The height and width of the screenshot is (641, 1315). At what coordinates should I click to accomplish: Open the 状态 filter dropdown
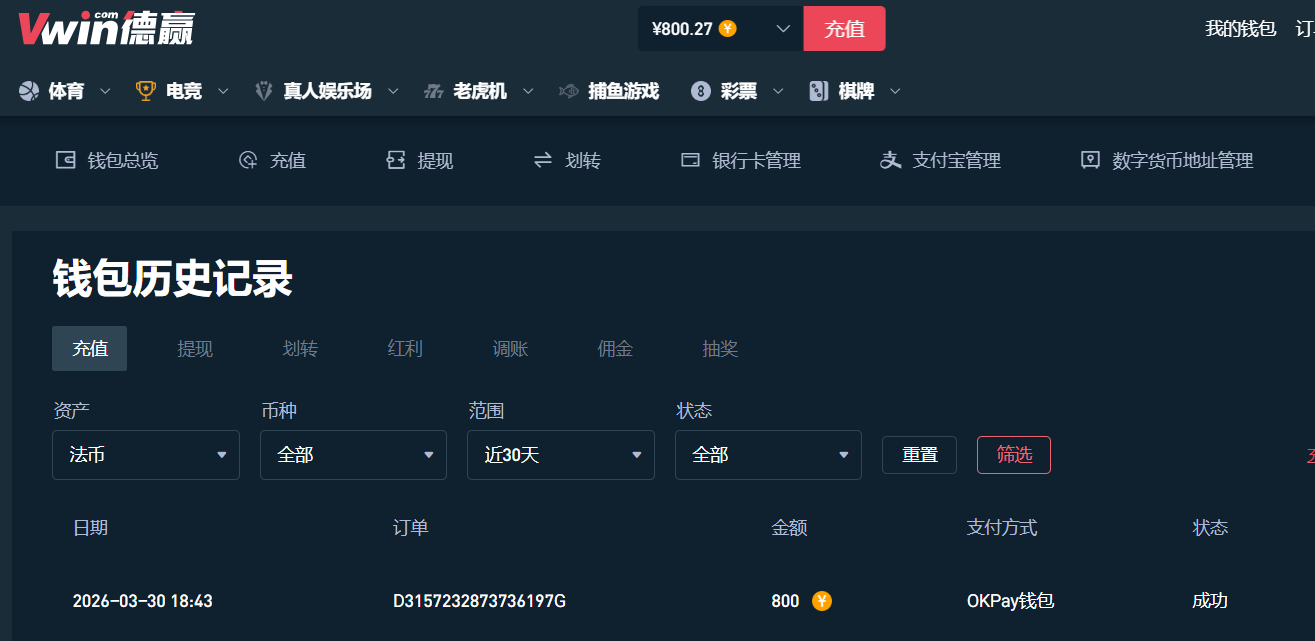point(768,455)
